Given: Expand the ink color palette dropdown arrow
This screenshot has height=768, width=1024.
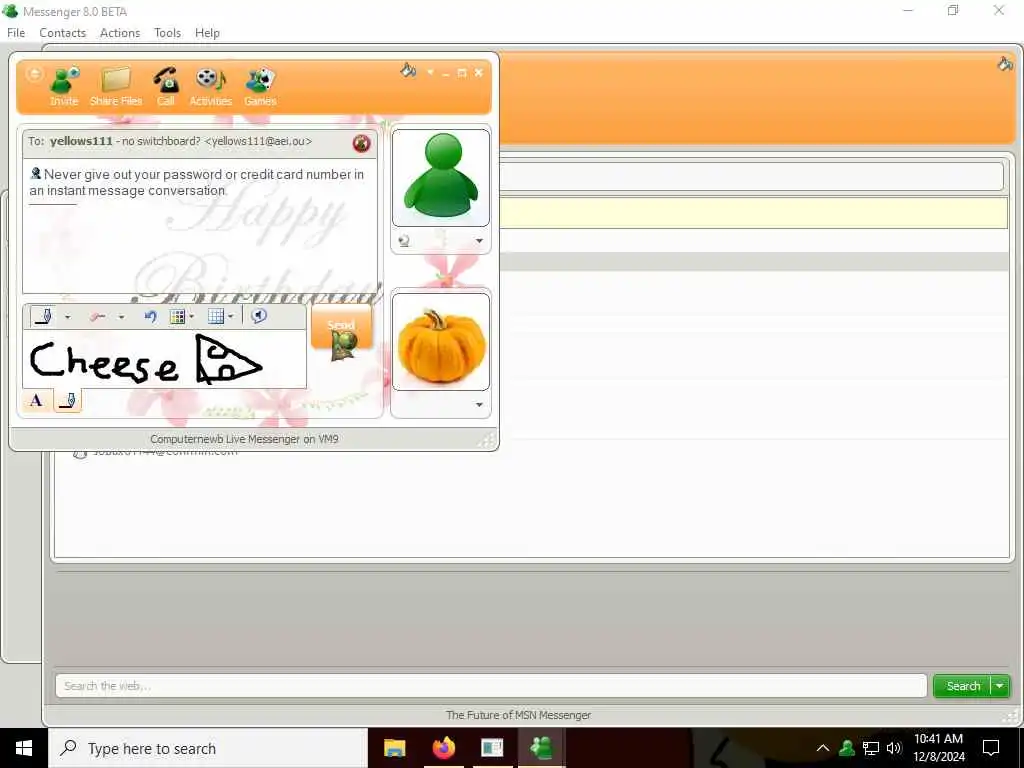Looking at the screenshot, I should tap(191, 317).
